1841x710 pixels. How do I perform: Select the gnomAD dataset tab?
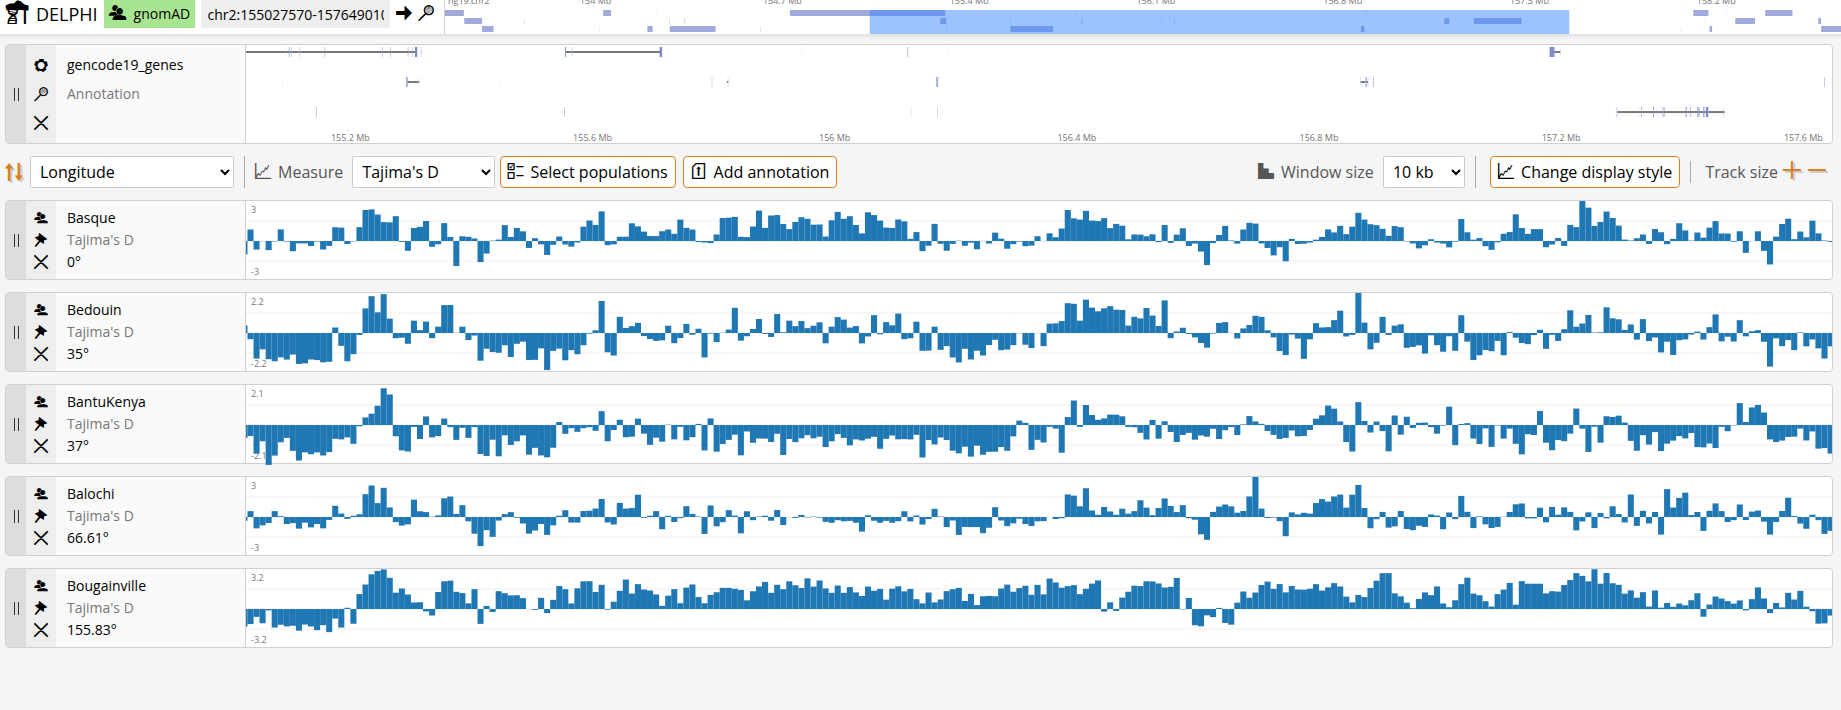(x=150, y=14)
